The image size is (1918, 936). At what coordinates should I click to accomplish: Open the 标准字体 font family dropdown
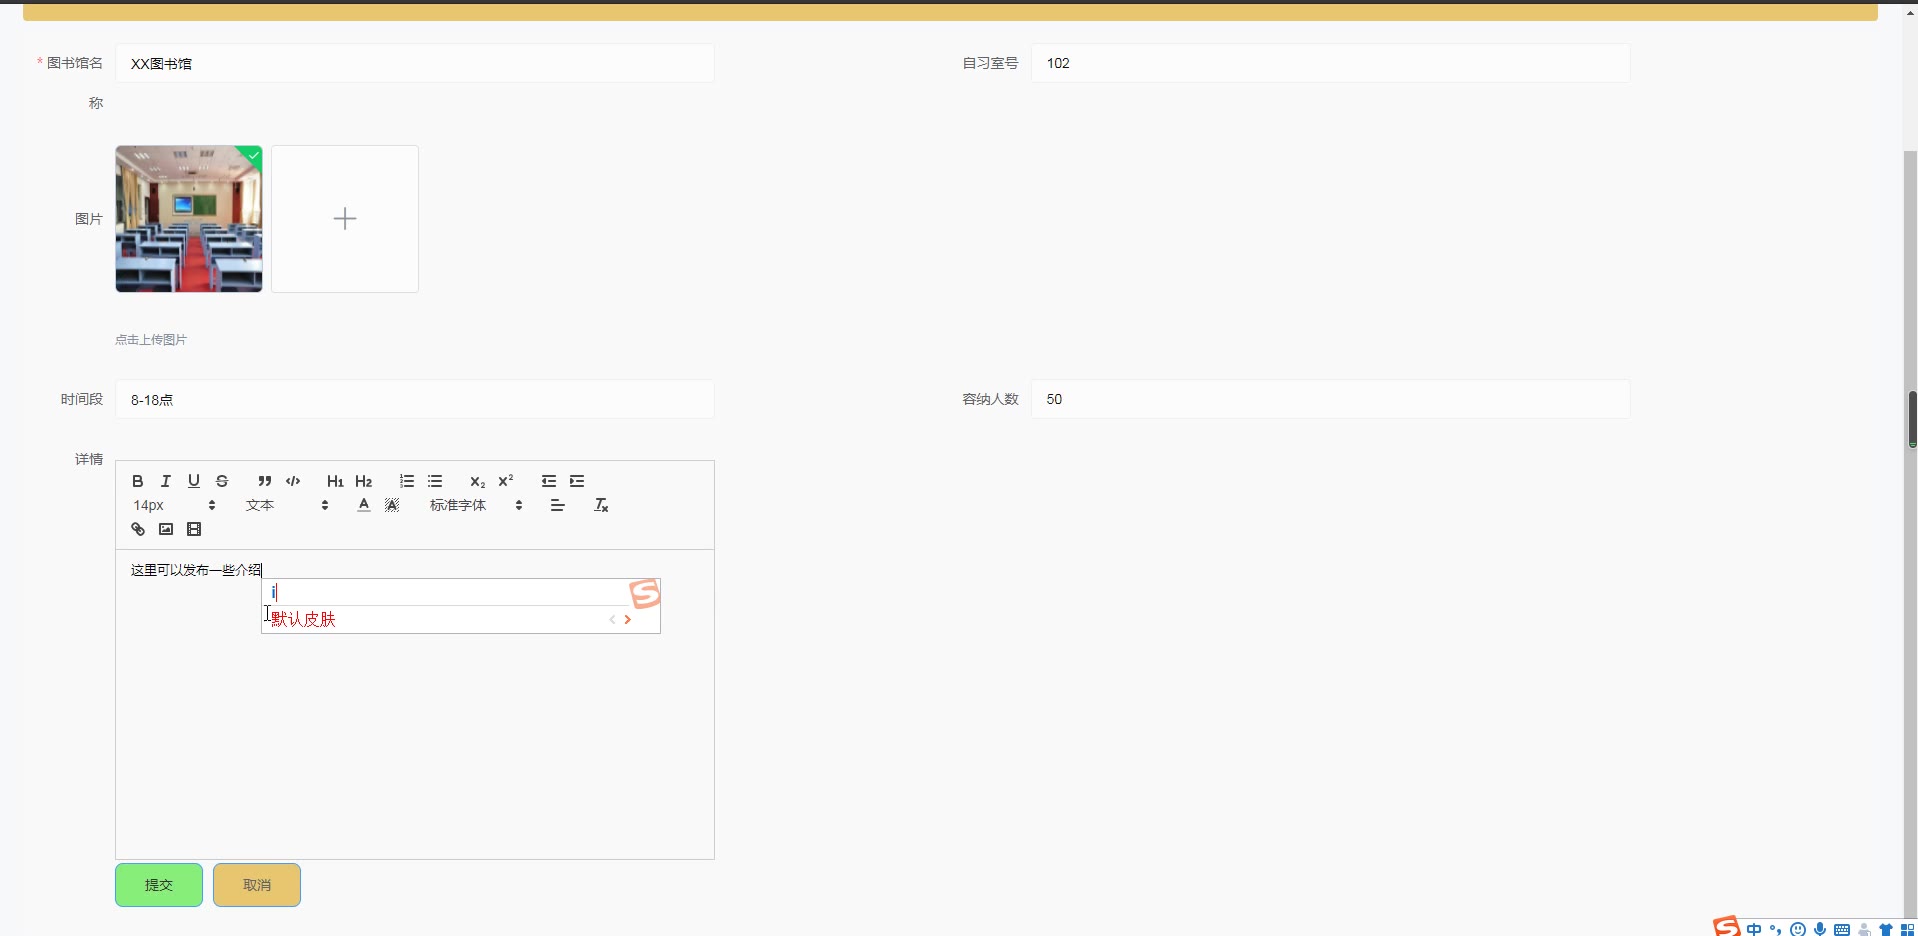477,505
